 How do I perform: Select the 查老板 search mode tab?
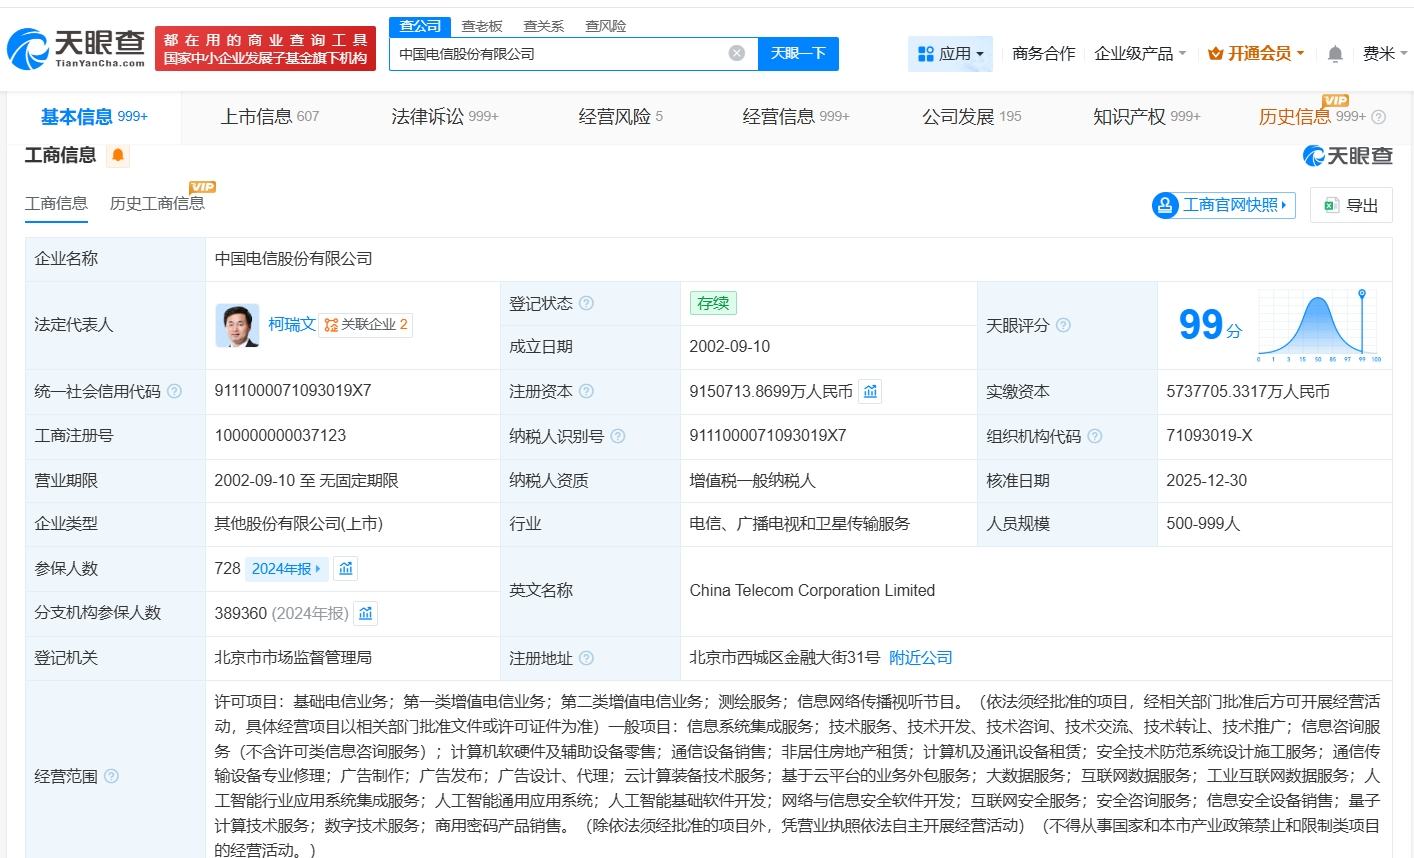tap(482, 26)
